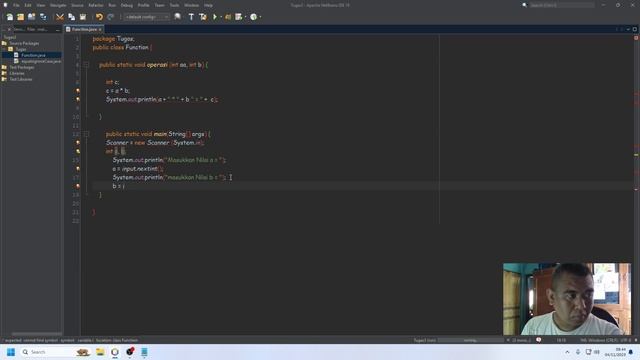Click notifications icon in status bar
This screenshot has width=640, height=360.
tap(538, 340)
